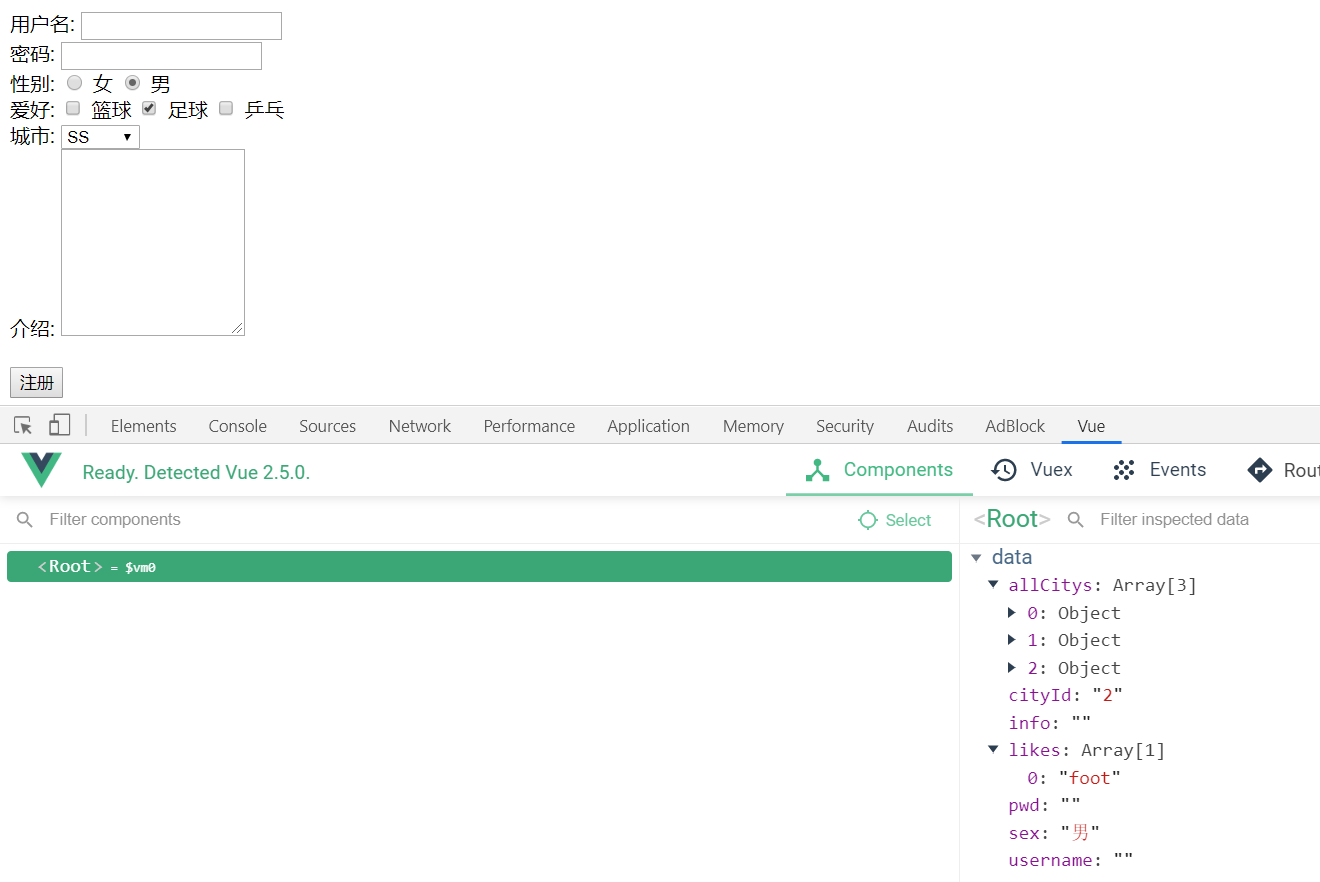Image resolution: width=1320 pixels, height=882 pixels.
Task: Click the Routing diamond icon
Action: pos(1260,470)
